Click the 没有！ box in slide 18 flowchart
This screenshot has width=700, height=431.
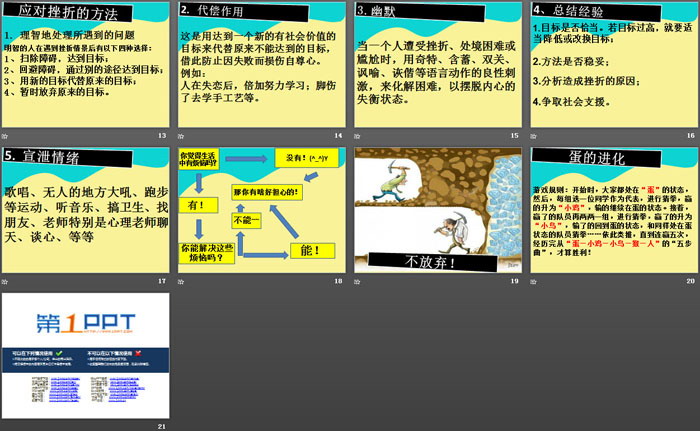coord(307,158)
